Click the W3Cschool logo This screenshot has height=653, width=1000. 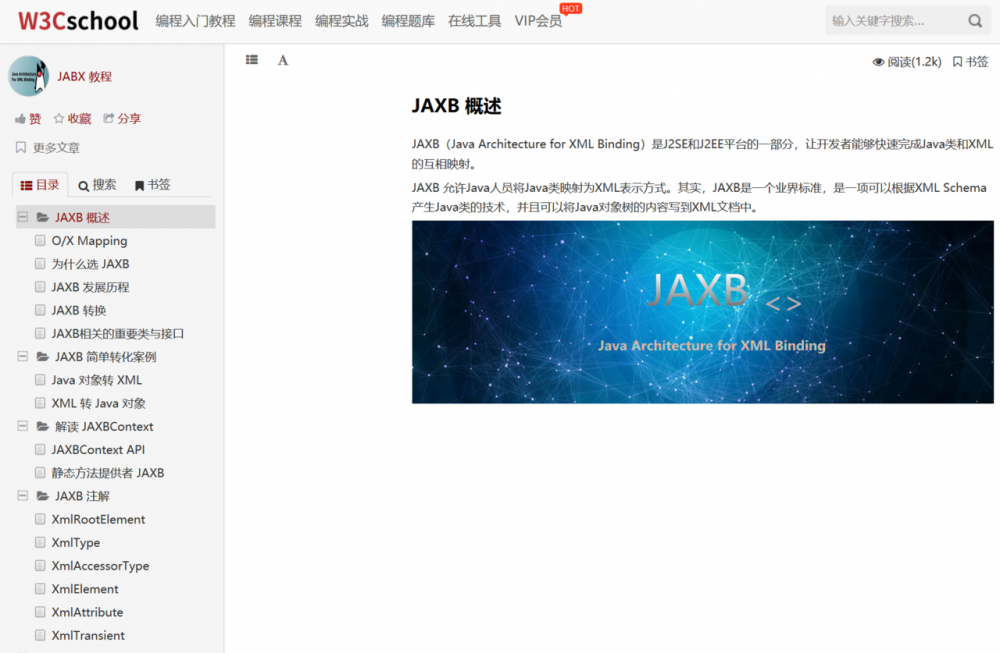point(77,20)
